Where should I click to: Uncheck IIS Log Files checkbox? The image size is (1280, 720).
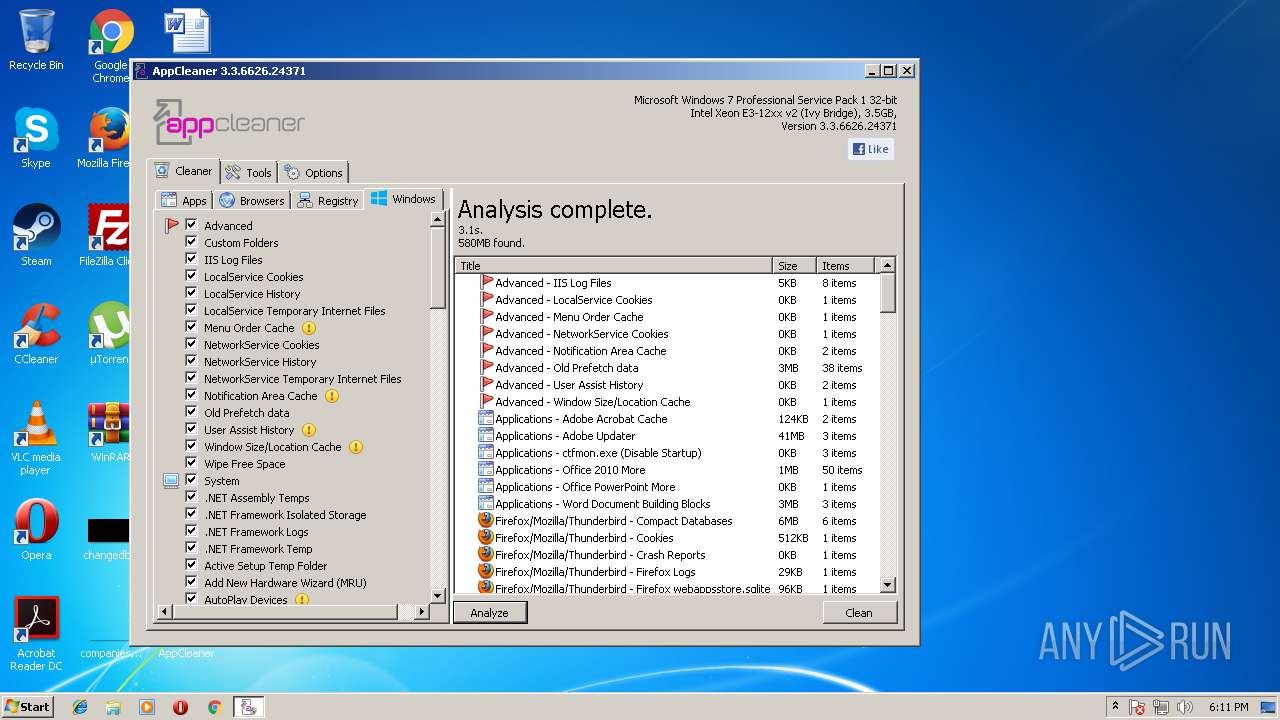click(192, 259)
